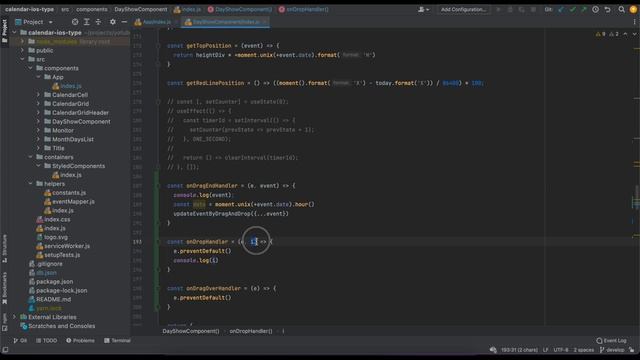
Task: Expand the public folder
Action: click(23, 51)
